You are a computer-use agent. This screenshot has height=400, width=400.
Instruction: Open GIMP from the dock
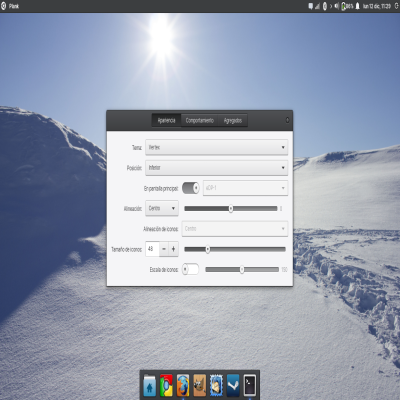click(x=199, y=385)
